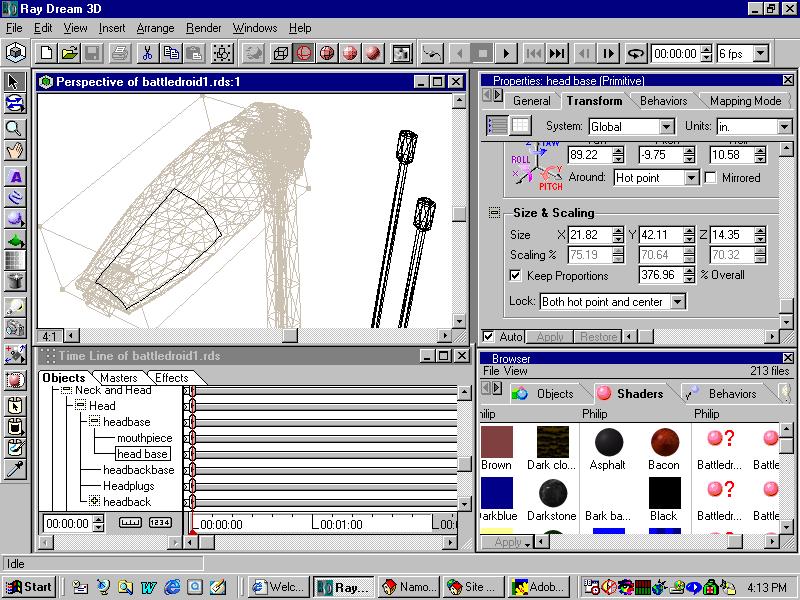Select the 3D Text tool
This screenshot has width=800, height=600.
coord(15,177)
